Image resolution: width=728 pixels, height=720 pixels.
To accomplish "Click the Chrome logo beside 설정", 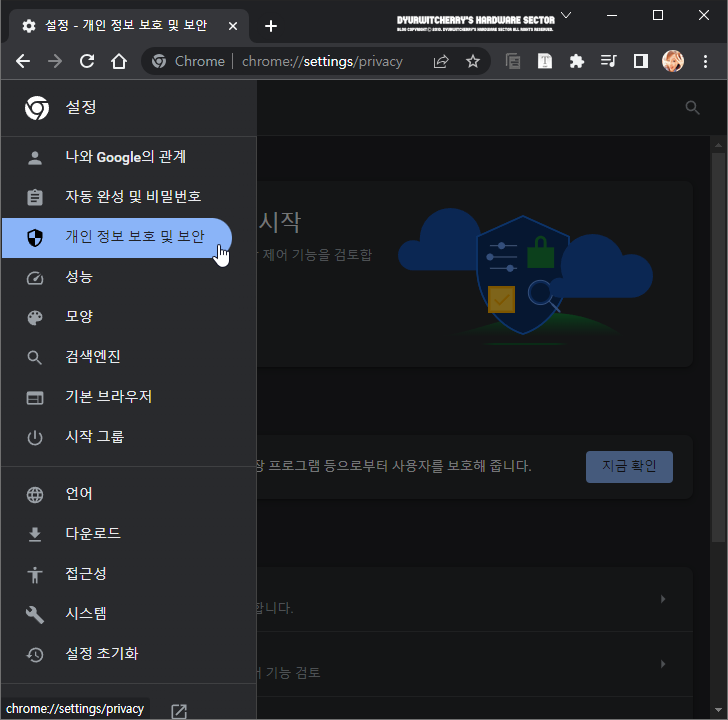I will coord(37,108).
